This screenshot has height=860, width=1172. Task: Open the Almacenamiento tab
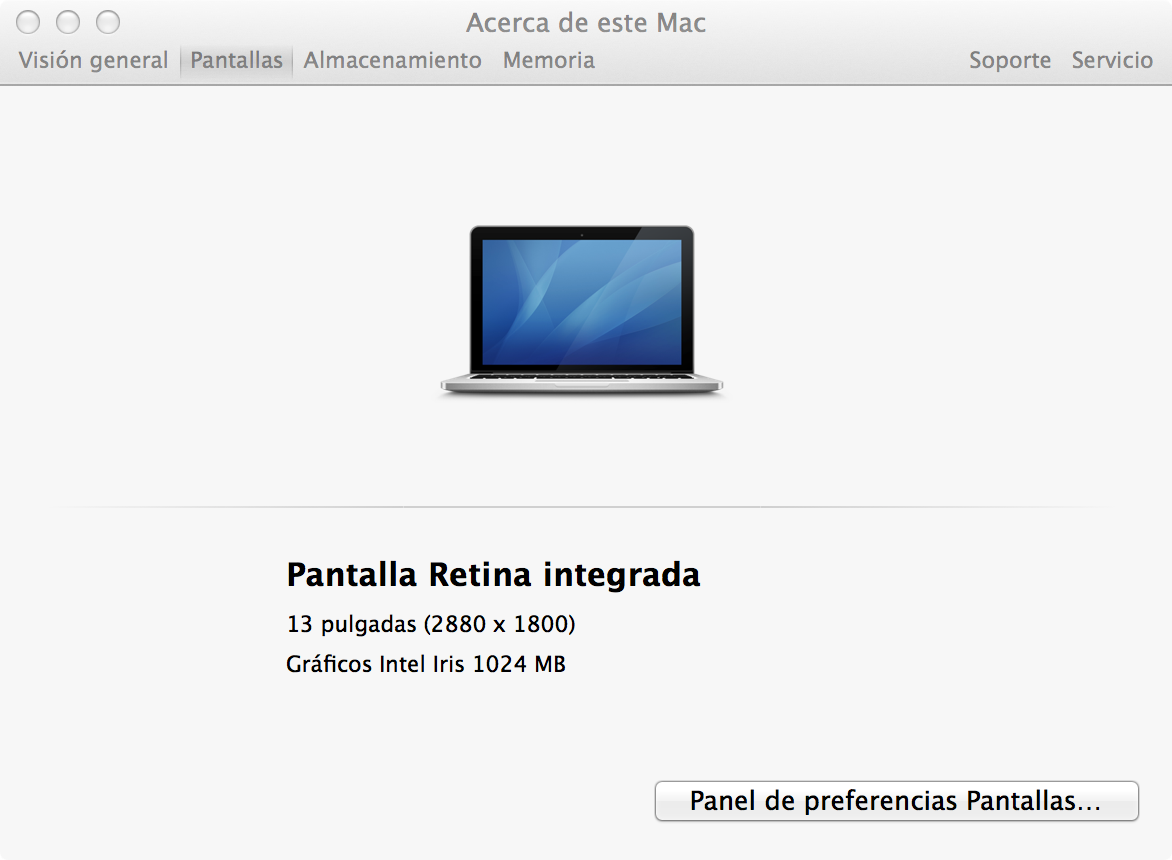point(392,60)
